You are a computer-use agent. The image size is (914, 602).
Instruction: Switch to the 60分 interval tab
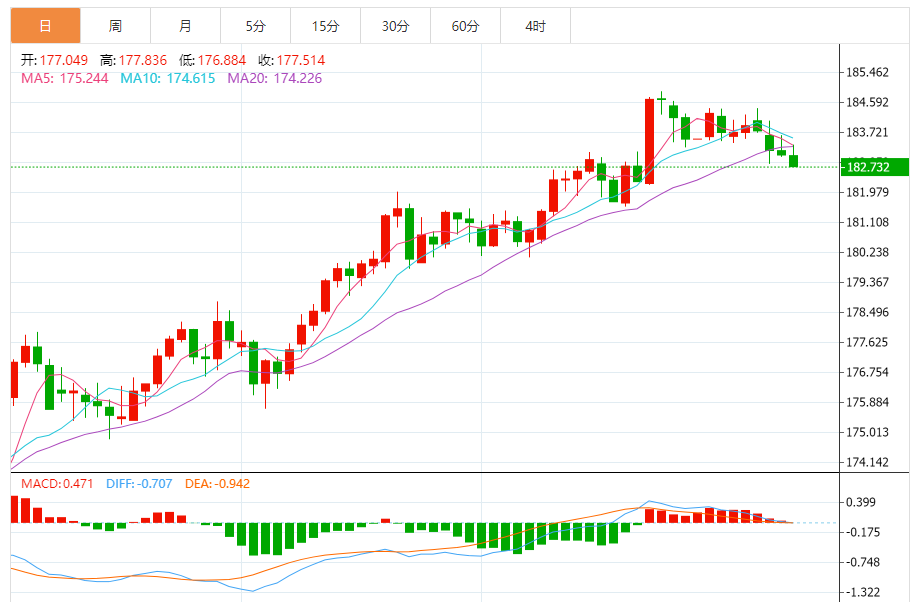pos(465,26)
